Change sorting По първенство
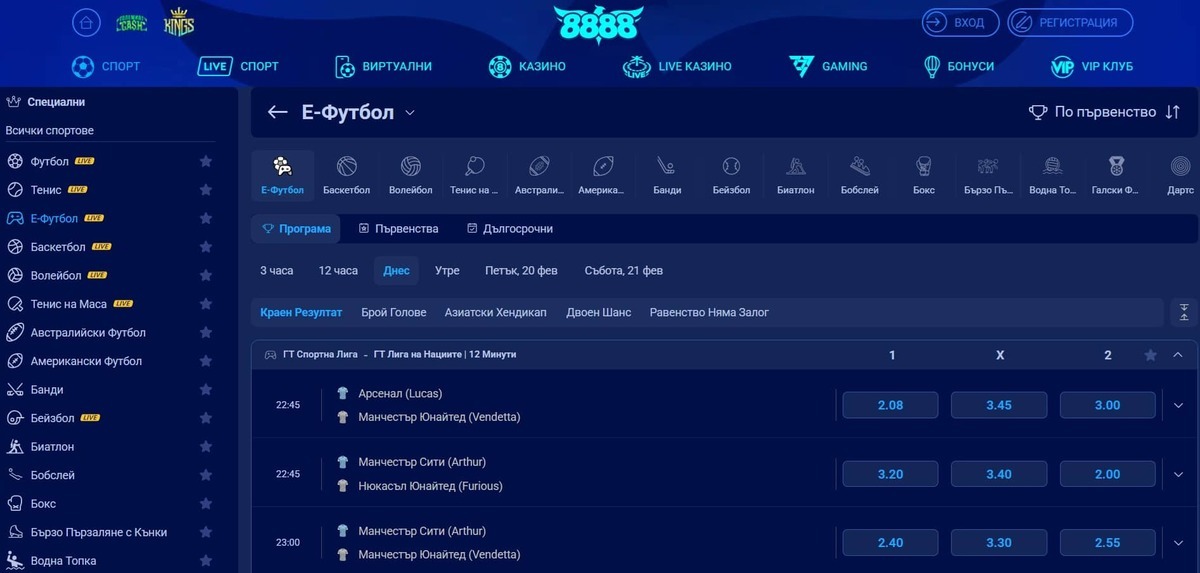Image resolution: width=1200 pixels, height=573 pixels. point(1104,112)
